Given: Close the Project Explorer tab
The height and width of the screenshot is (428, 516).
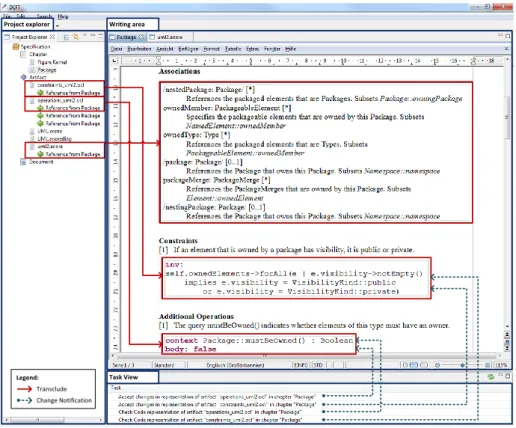Looking at the screenshot, I should tap(52, 37).
